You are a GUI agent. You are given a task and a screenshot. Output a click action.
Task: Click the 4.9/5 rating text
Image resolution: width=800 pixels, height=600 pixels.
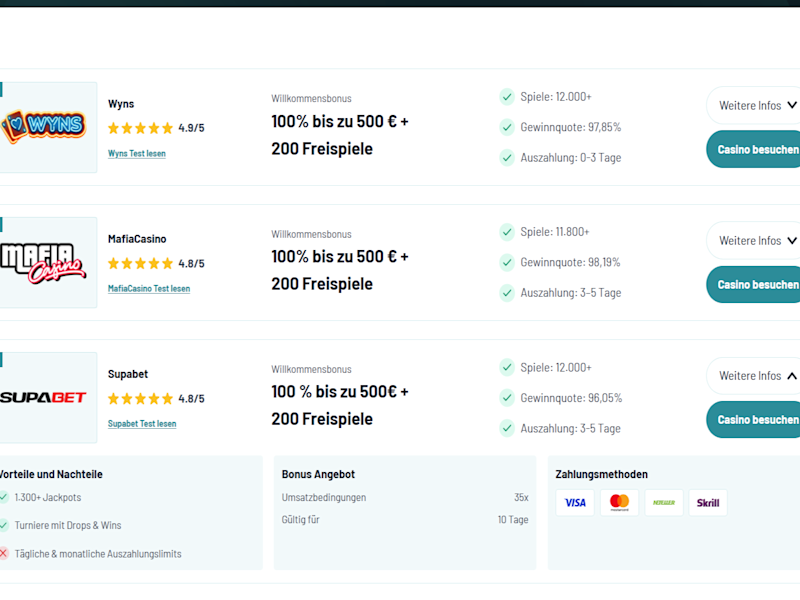click(191, 128)
